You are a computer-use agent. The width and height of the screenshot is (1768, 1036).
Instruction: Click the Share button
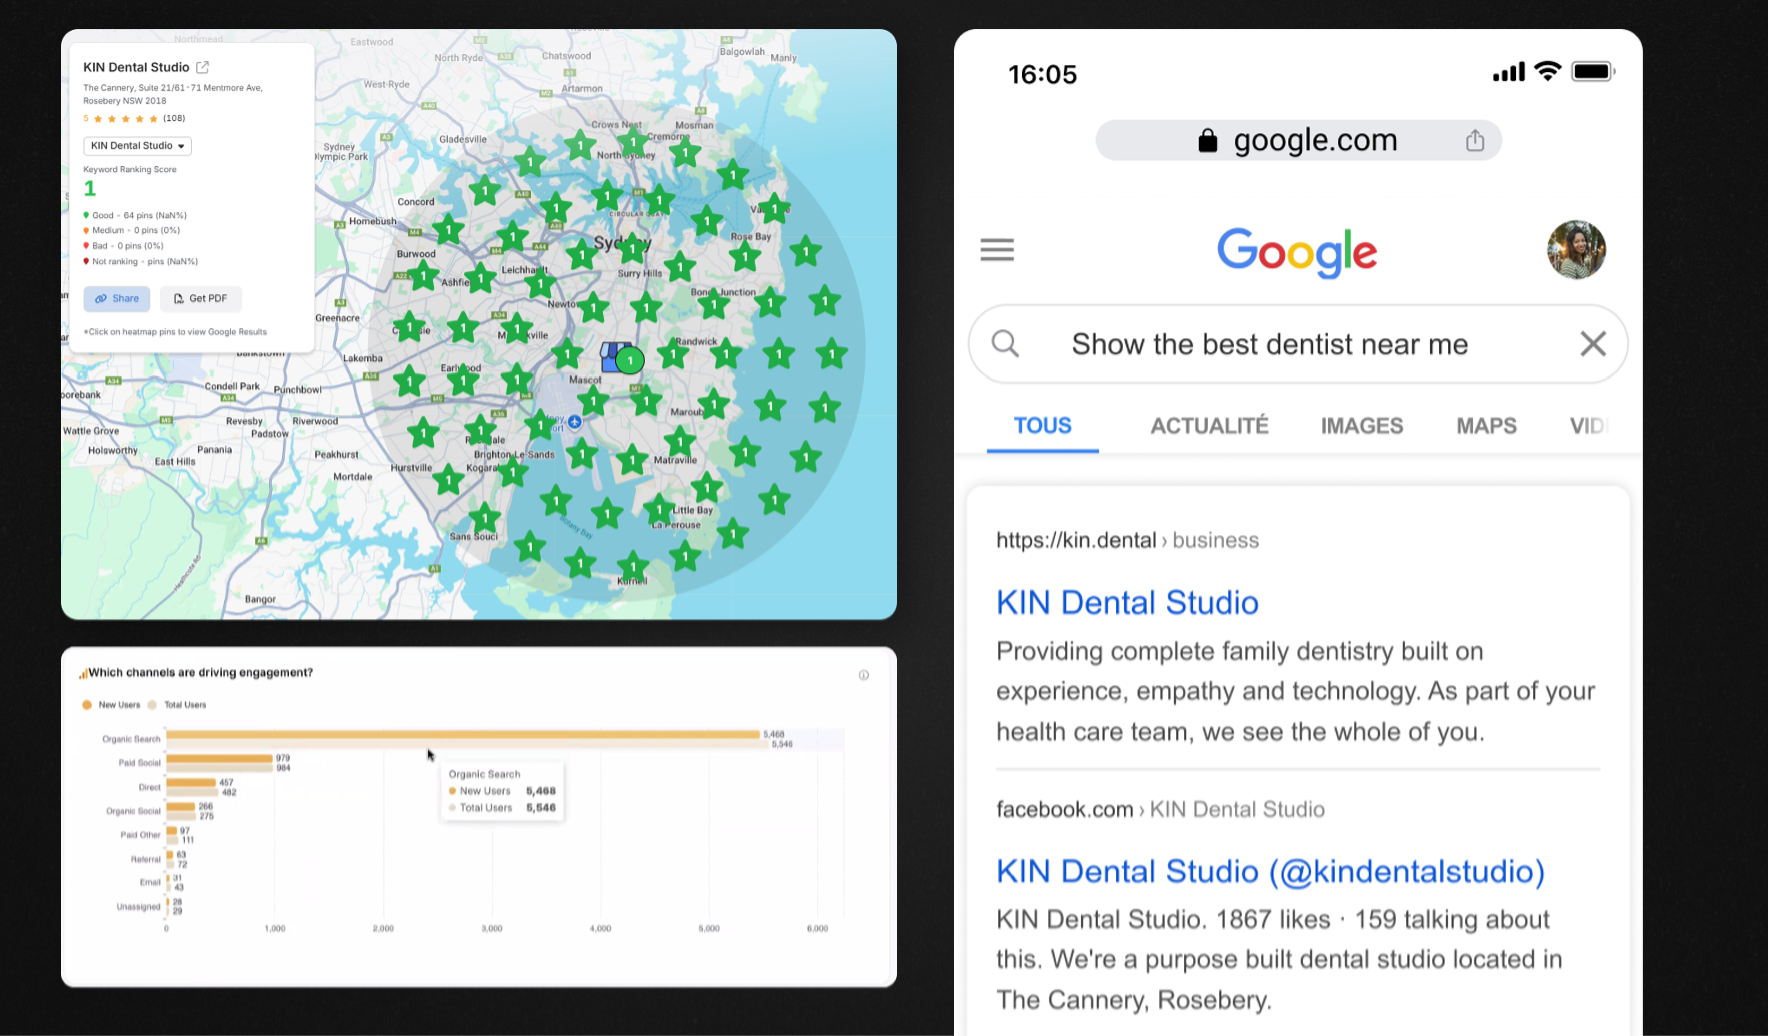point(116,298)
